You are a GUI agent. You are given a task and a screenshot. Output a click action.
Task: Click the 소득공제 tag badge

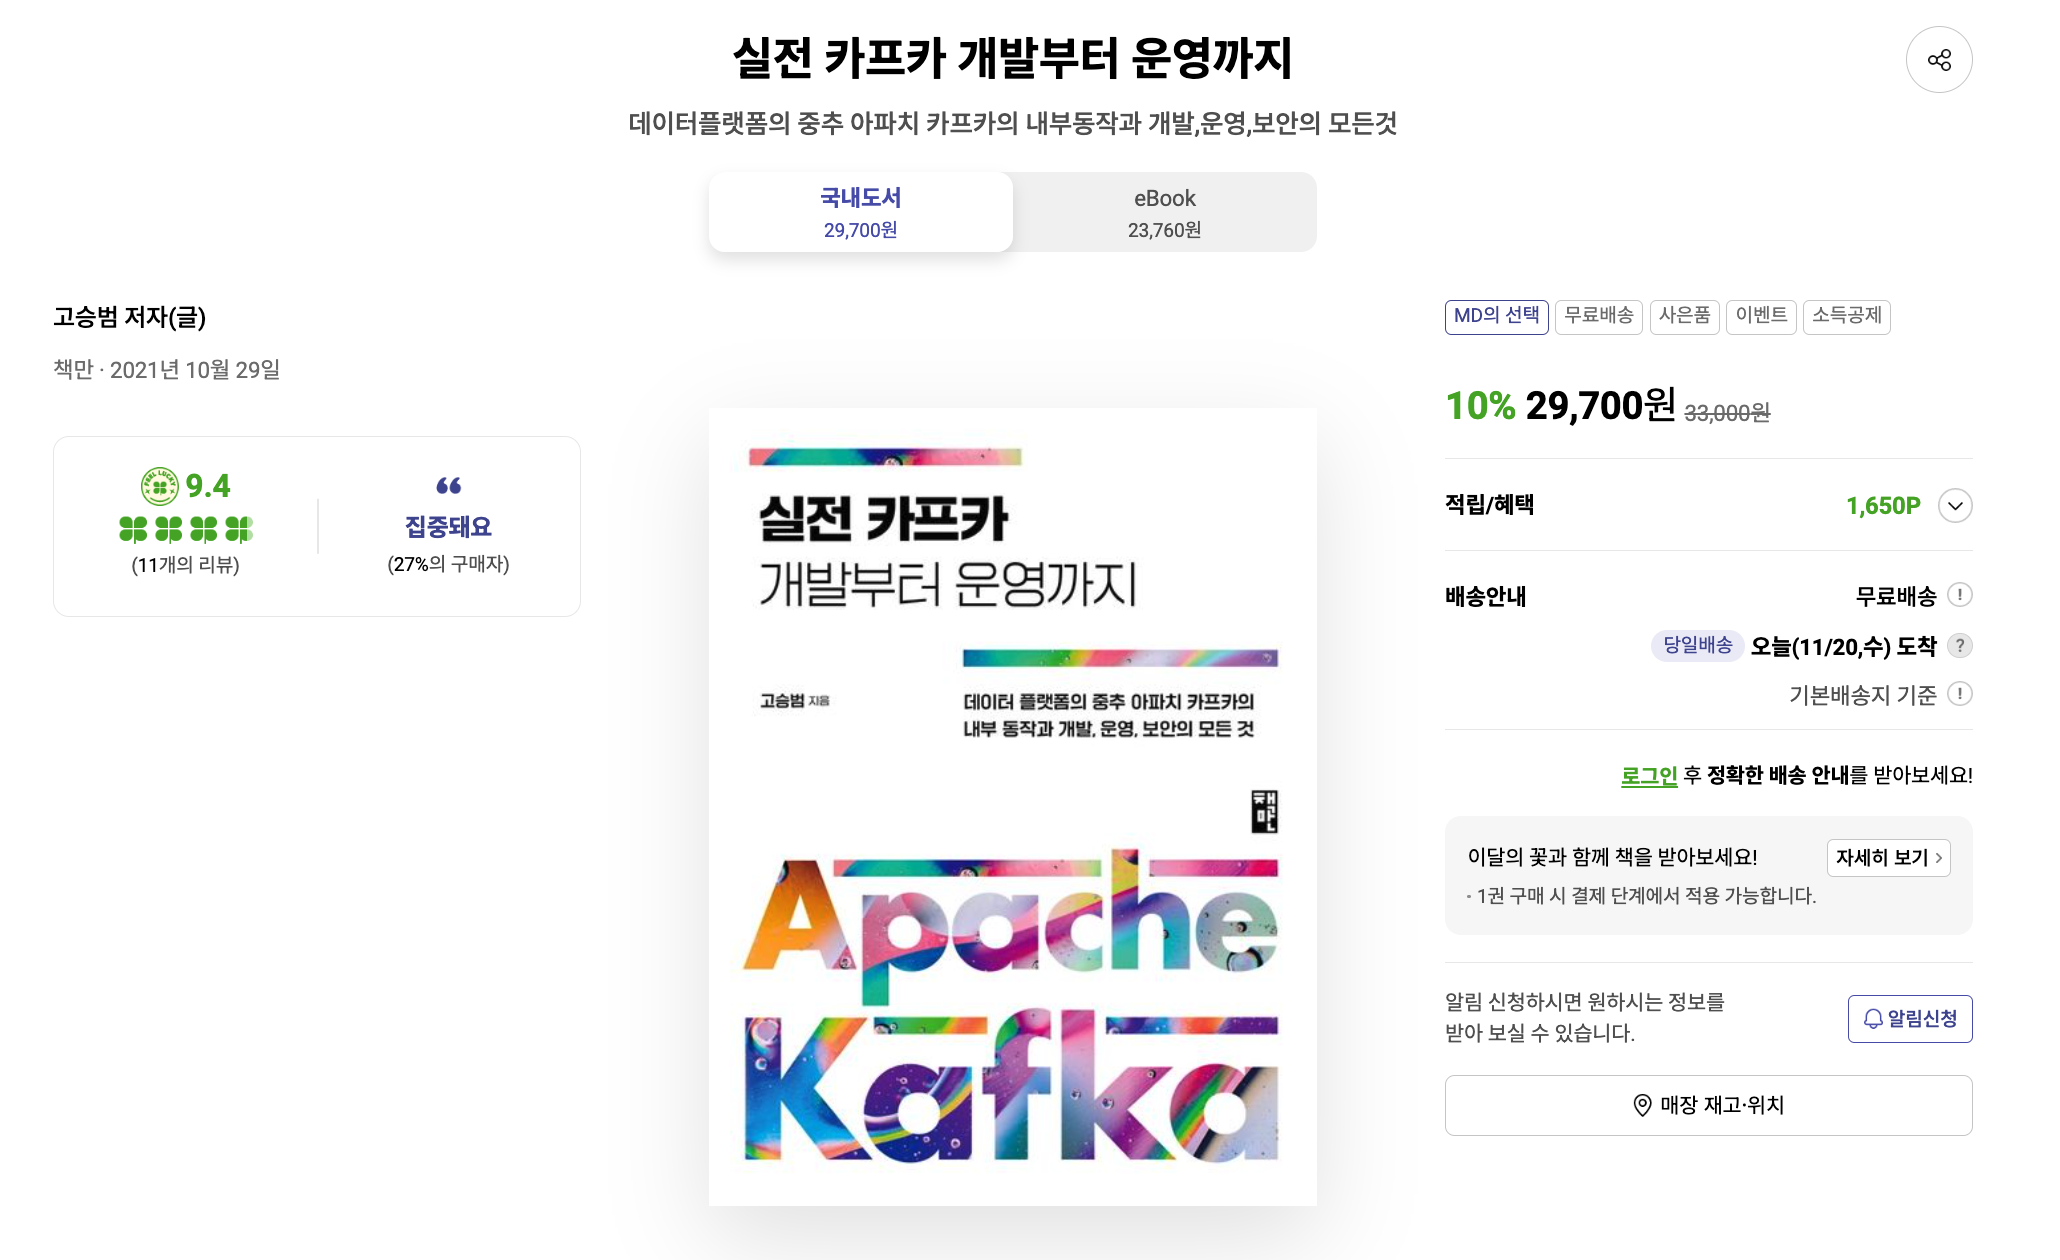pos(1846,316)
